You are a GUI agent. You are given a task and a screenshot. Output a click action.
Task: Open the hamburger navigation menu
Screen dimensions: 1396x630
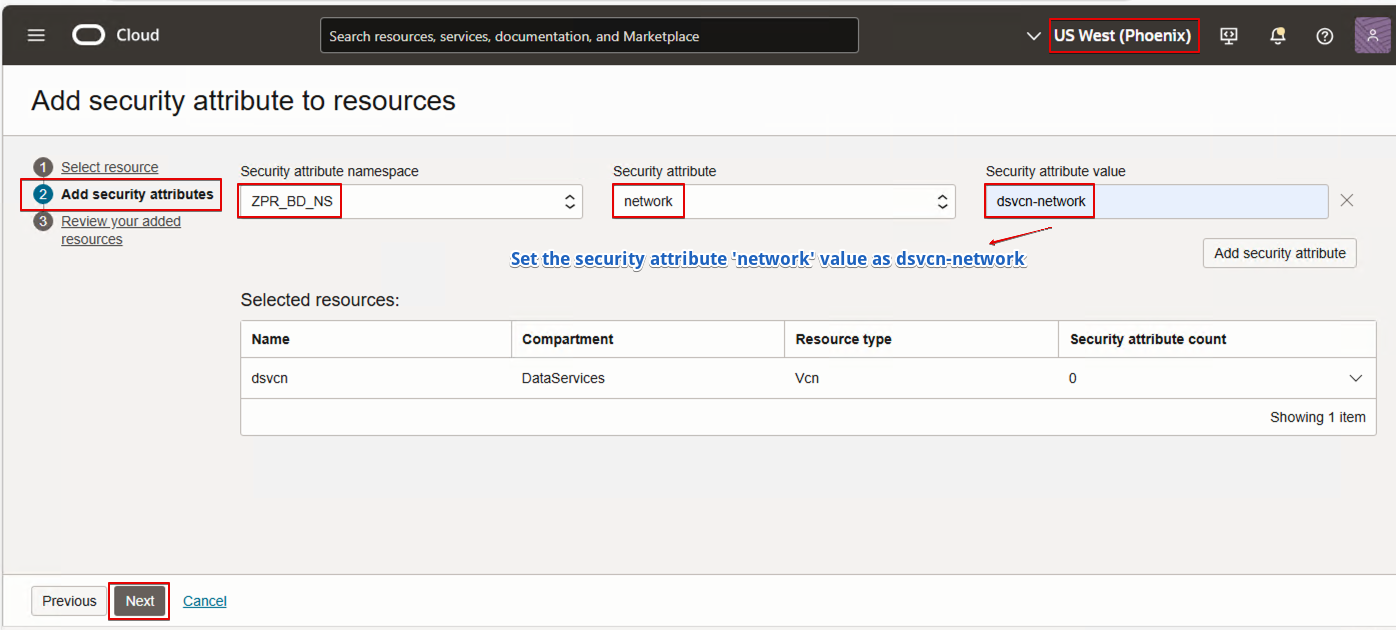pos(36,35)
